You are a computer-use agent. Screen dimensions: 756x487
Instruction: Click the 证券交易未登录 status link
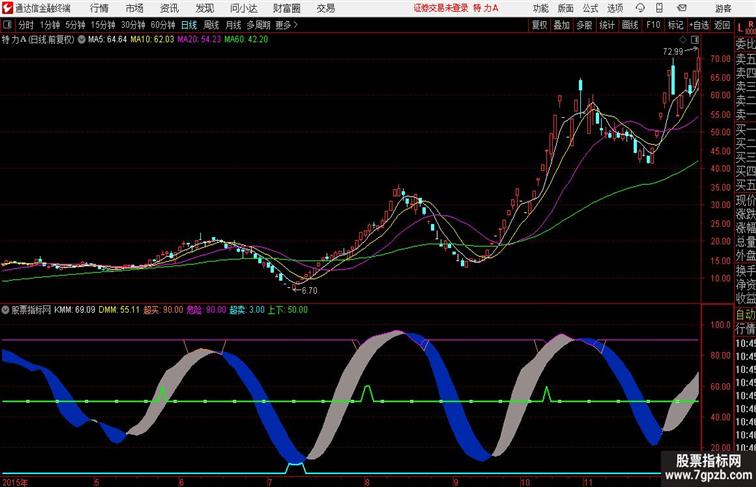tap(441, 8)
